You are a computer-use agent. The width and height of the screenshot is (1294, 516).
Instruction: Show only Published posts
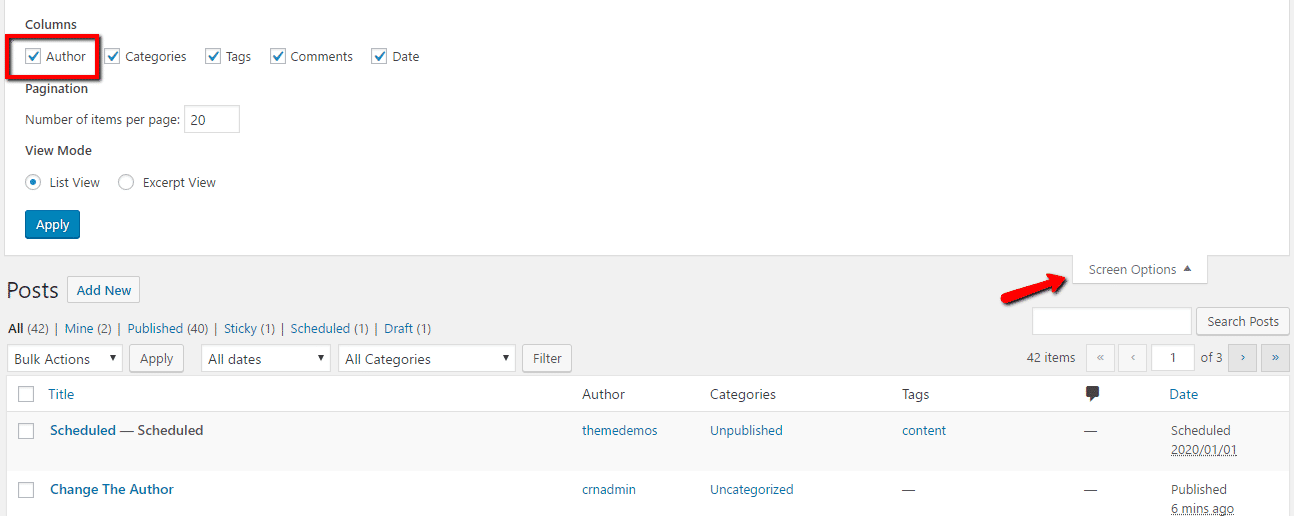[155, 329]
